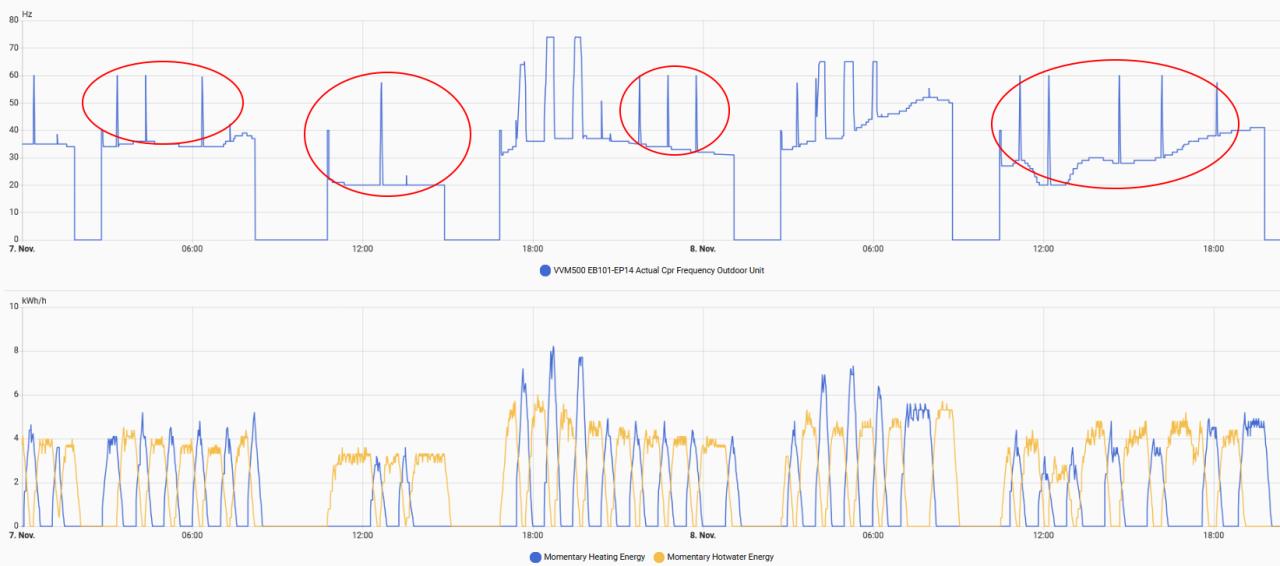Click the tallest heating energy peak above 8 kWh/h

552,349
